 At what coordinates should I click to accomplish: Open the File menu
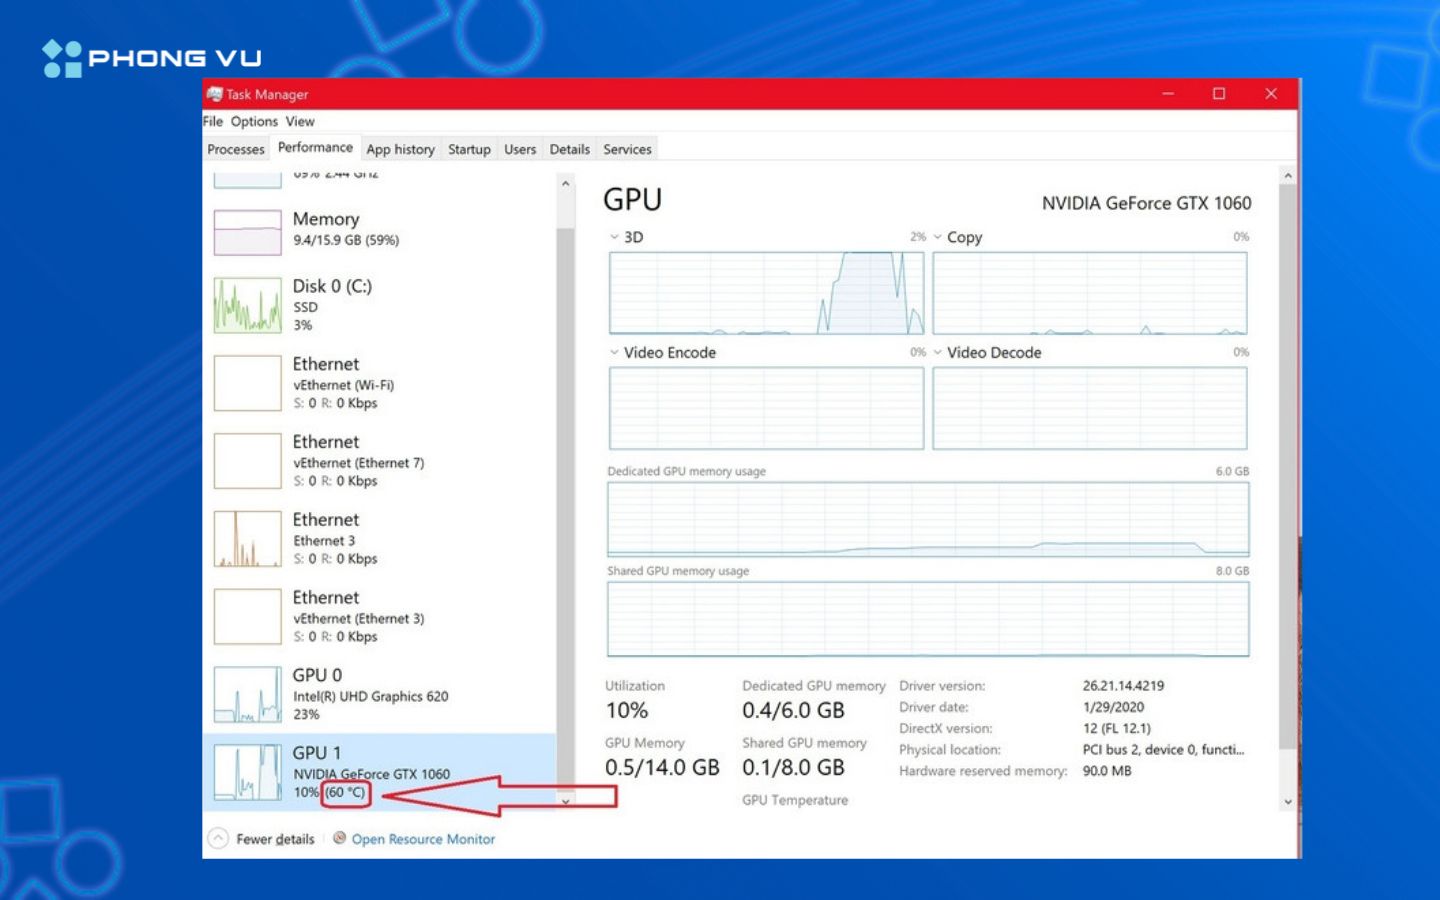pos(213,121)
